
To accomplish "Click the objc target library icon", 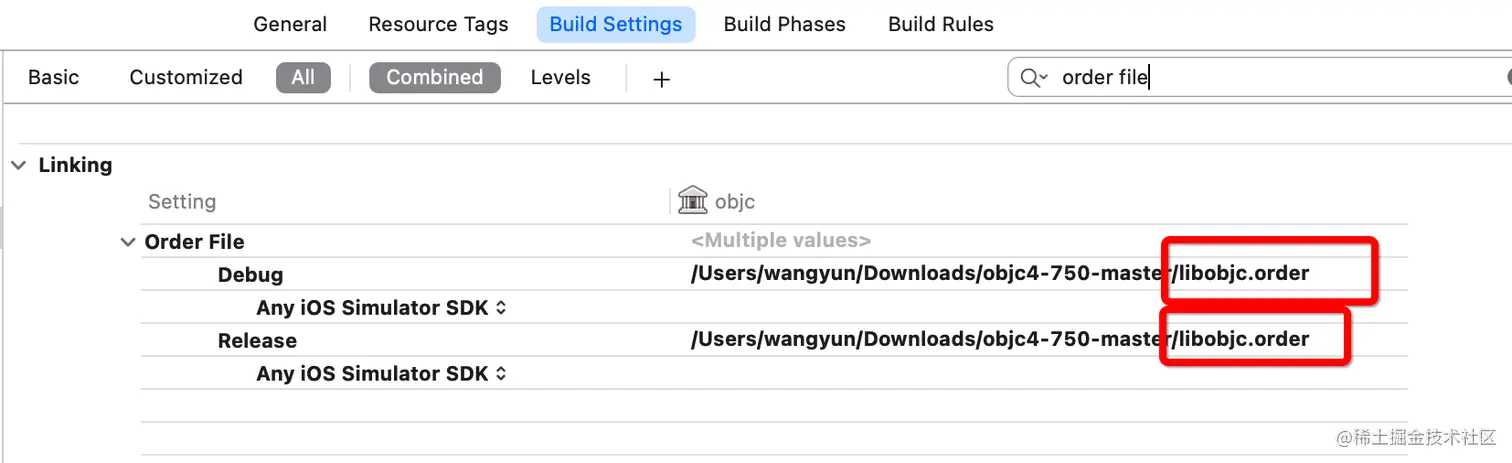I will [x=692, y=201].
